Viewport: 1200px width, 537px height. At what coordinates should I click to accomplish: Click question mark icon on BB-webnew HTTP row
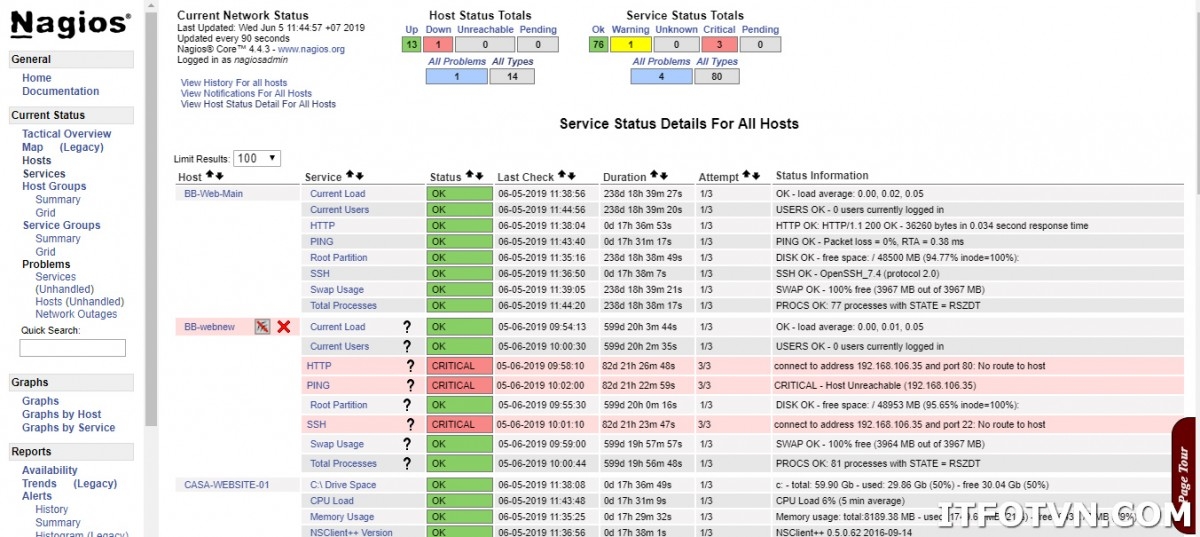pos(410,366)
